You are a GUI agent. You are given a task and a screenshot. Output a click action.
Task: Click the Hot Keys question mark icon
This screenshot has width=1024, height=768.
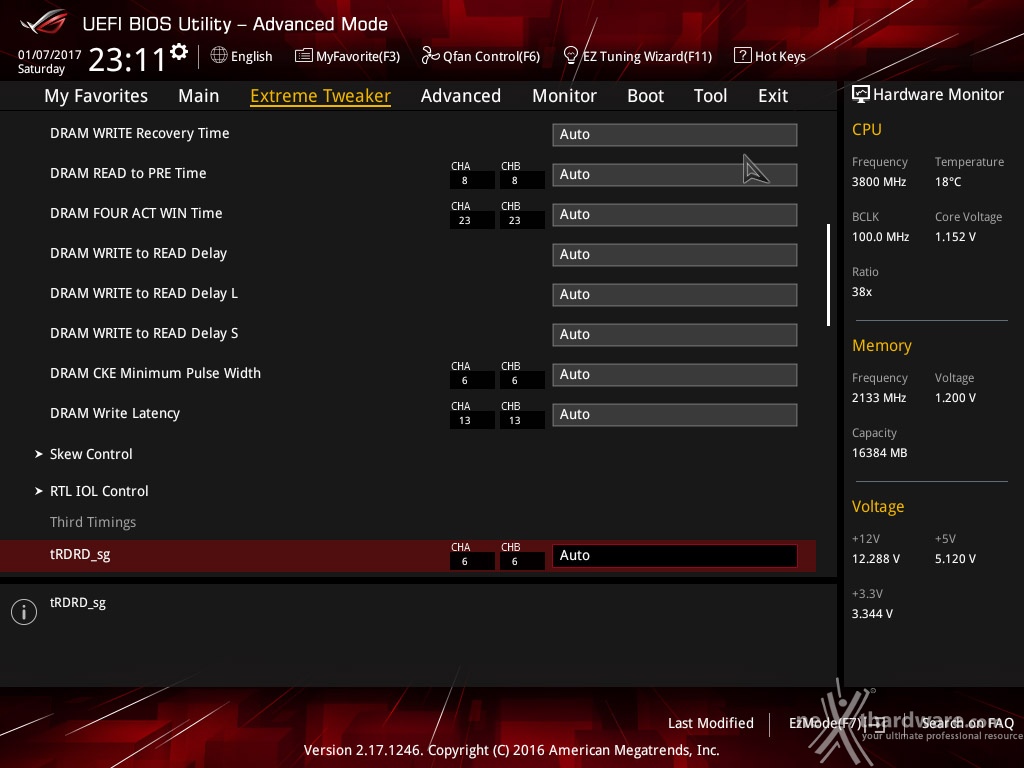[743, 56]
